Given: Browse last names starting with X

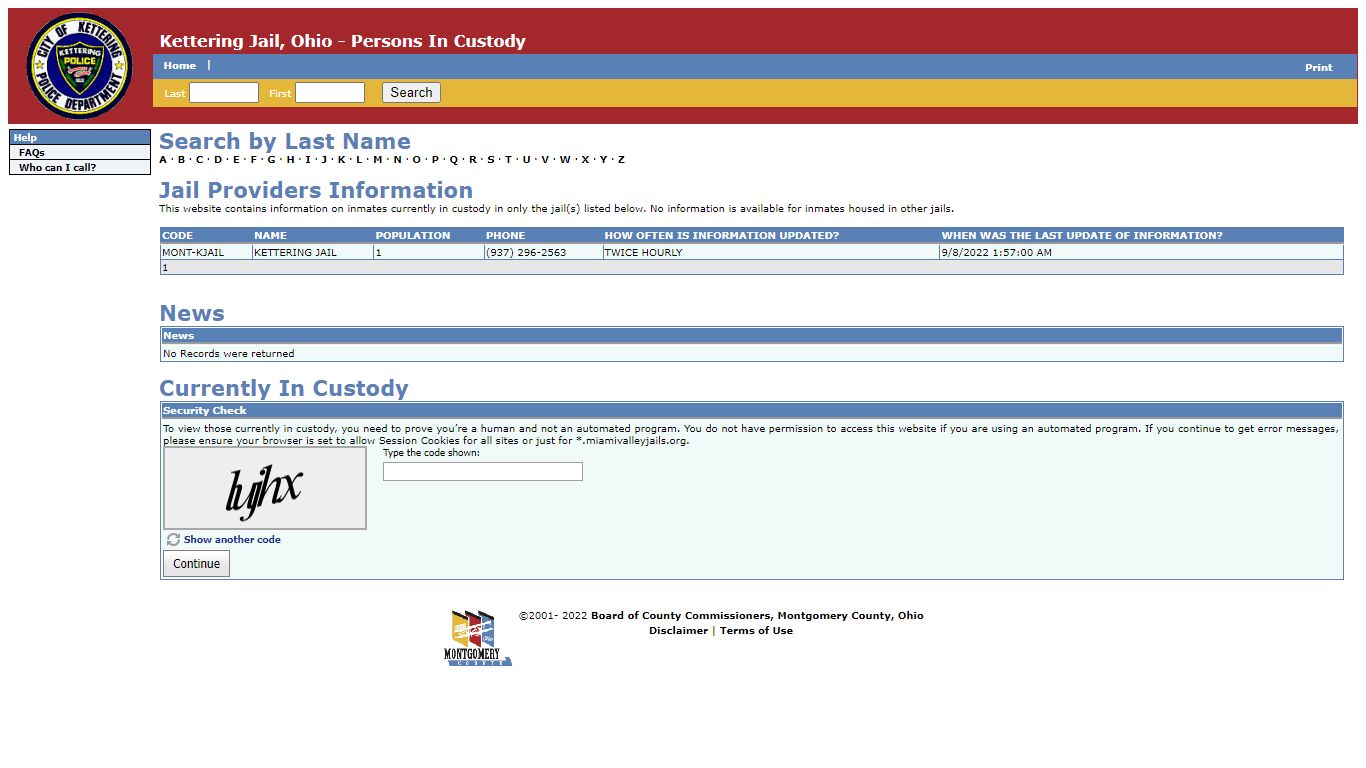Looking at the screenshot, I should click(585, 160).
